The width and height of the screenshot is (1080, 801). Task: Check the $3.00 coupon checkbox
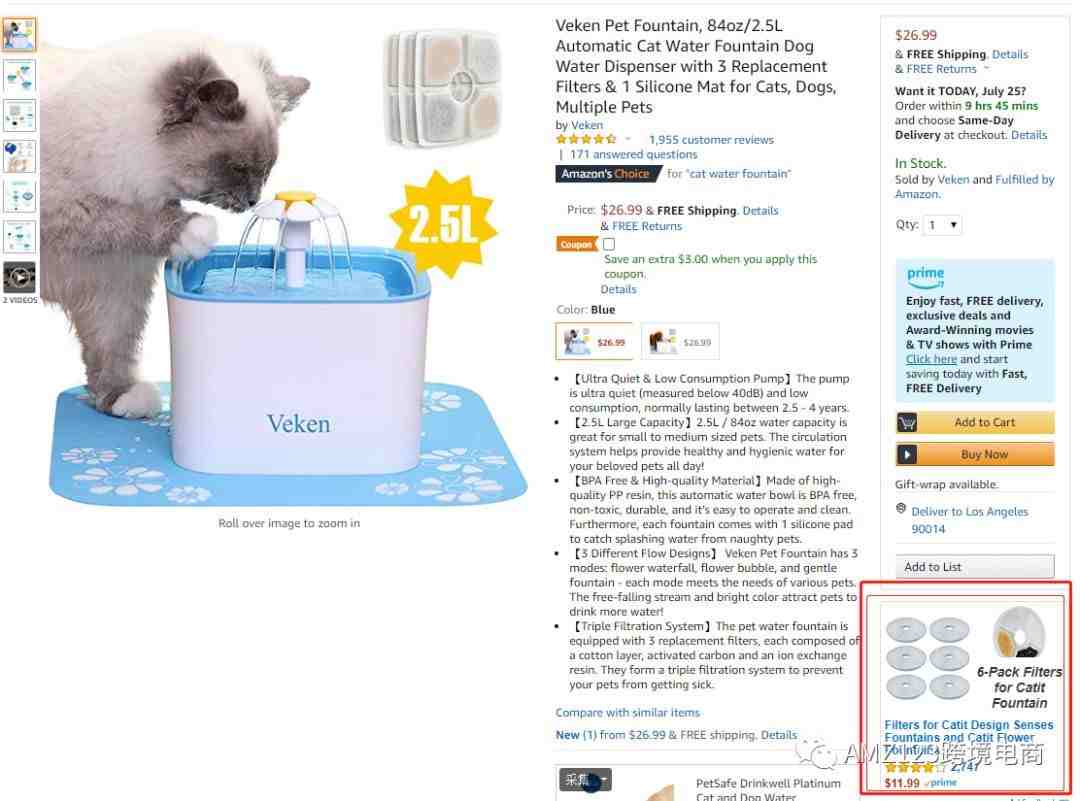(609, 244)
